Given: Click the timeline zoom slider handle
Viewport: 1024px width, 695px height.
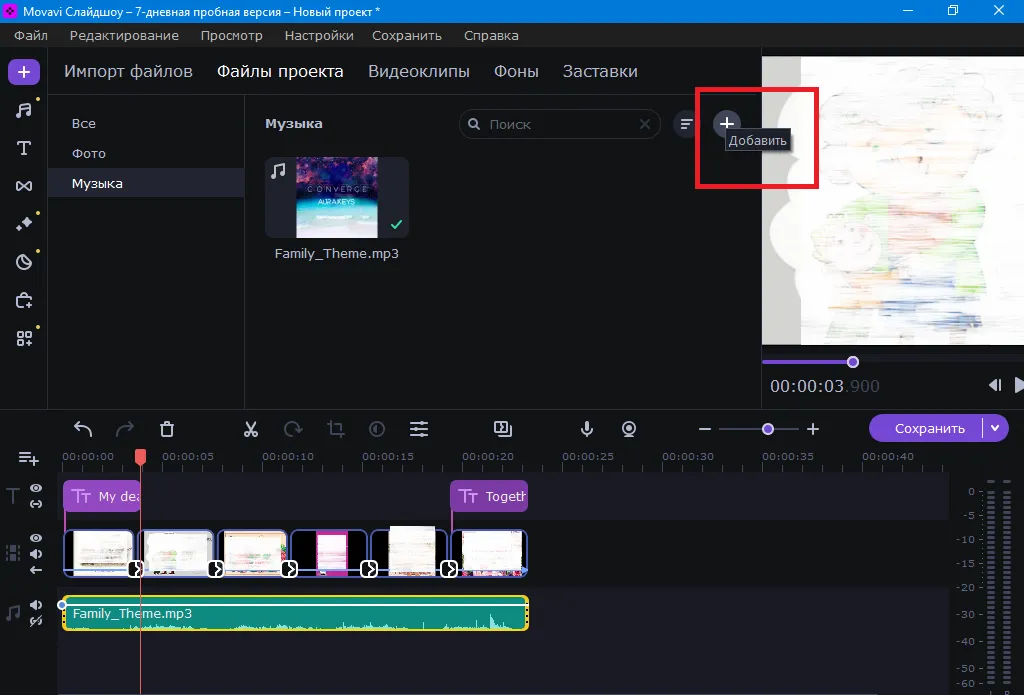Looking at the screenshot, I should point(768,429).
